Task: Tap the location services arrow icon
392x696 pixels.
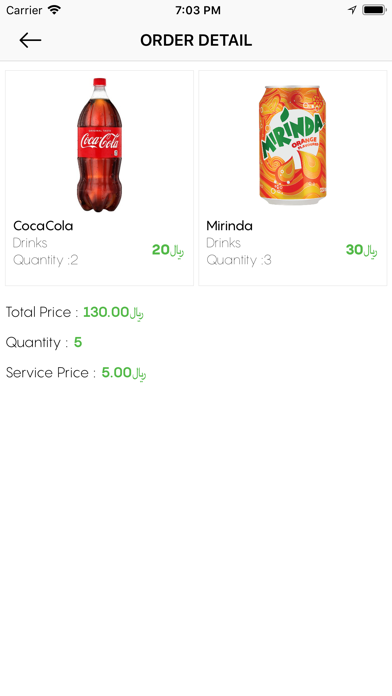Action: tap(352, 10)
